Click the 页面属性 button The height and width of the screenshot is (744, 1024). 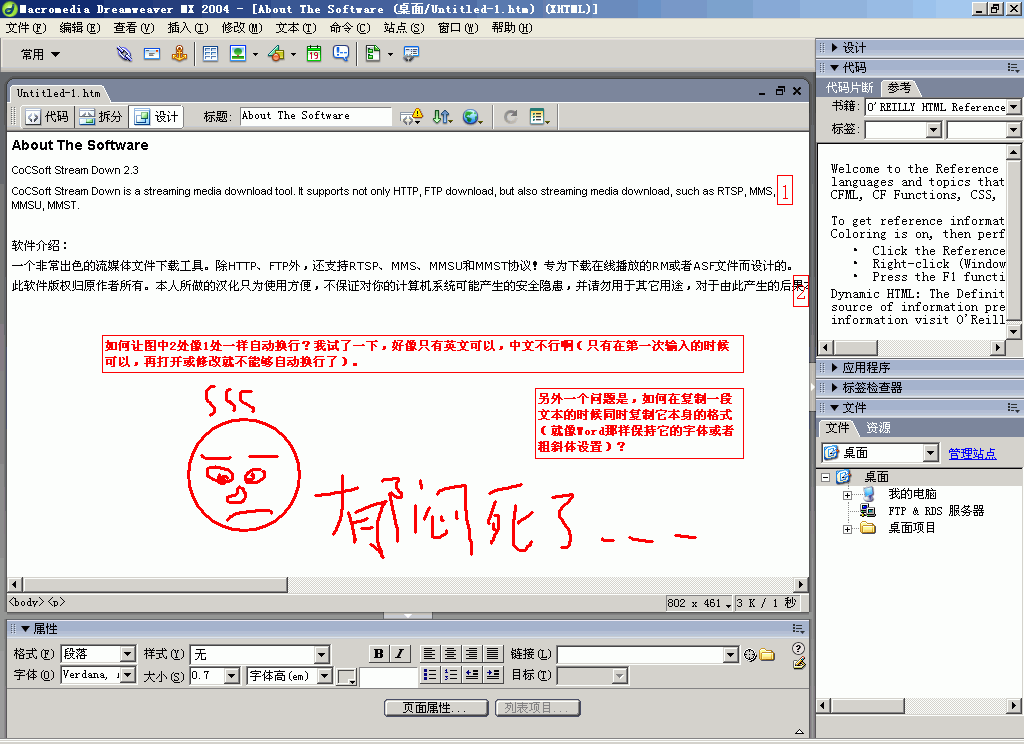tap(436, 708)
